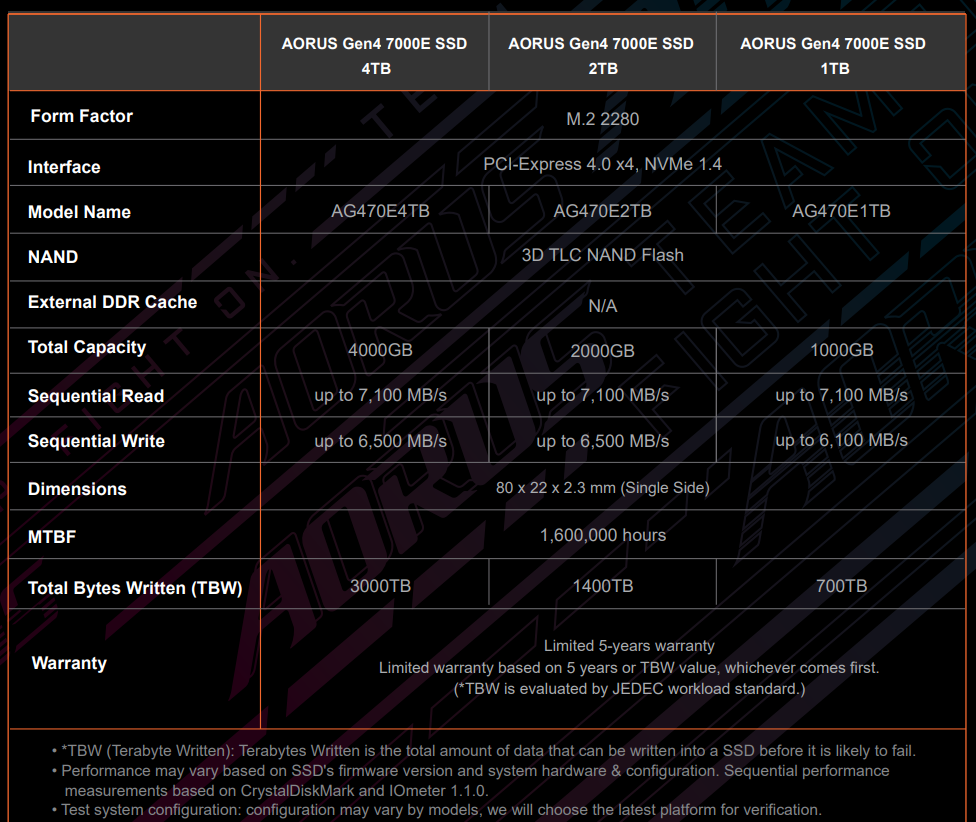
Task: Click the 1400TB TBW cell
Action: [x=603, y=586]
